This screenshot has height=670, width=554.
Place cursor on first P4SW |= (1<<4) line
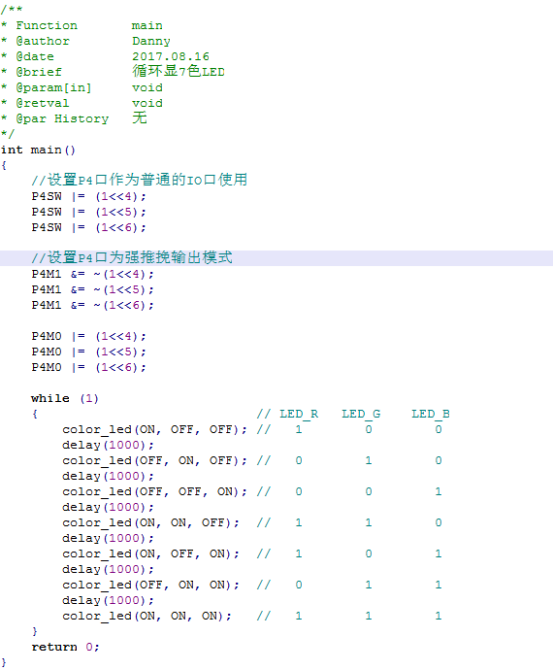(89, 197)
